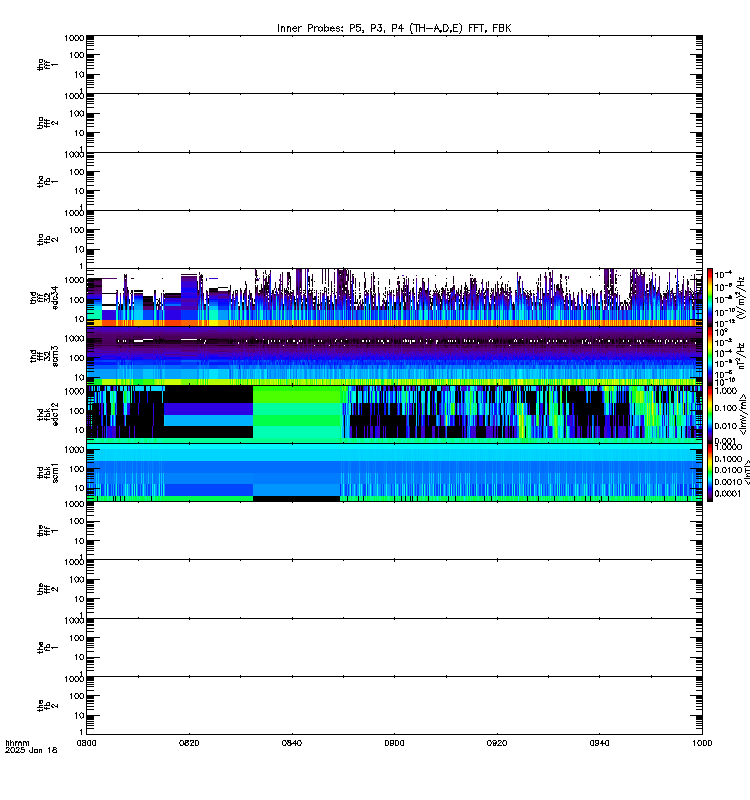
Task: Click the '100' y-axis tick of thd edc12 panel
Action: pos(77,411)
